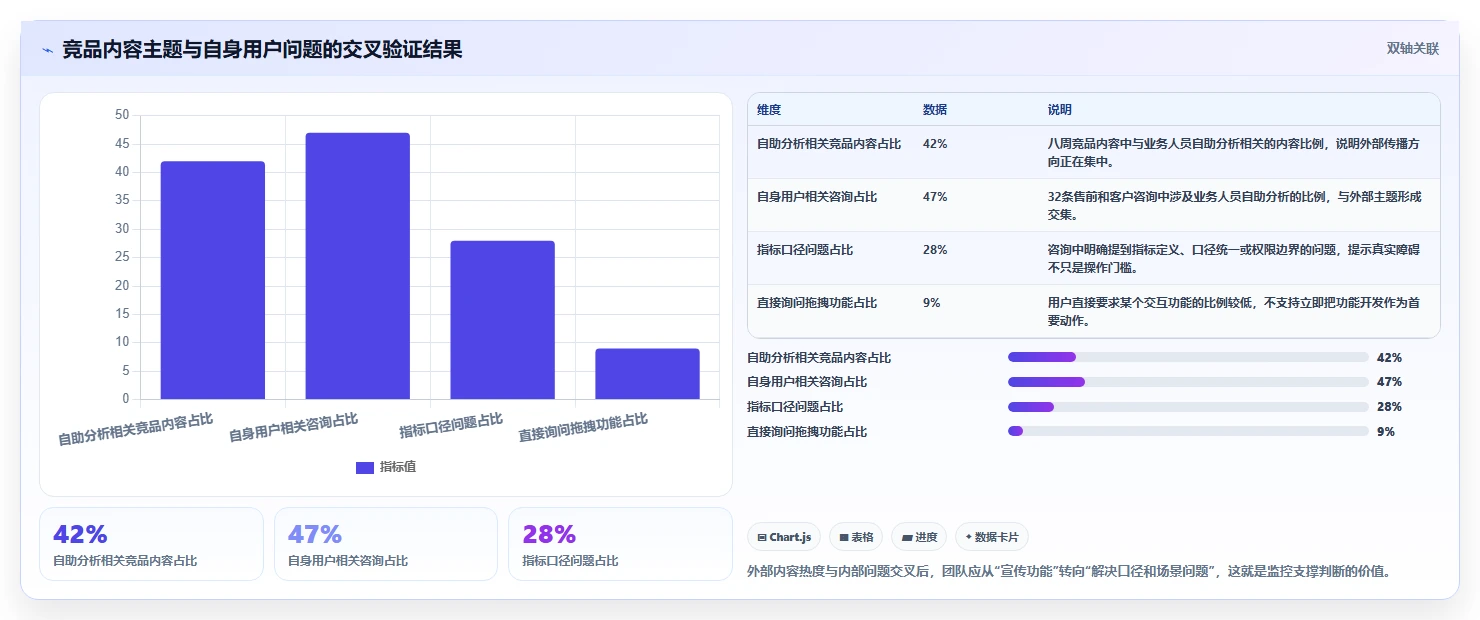Select table cell 自助分析相关竞品内容占比
The height and width of the screenshot is (620, 1480).
[x=829, y=144]
